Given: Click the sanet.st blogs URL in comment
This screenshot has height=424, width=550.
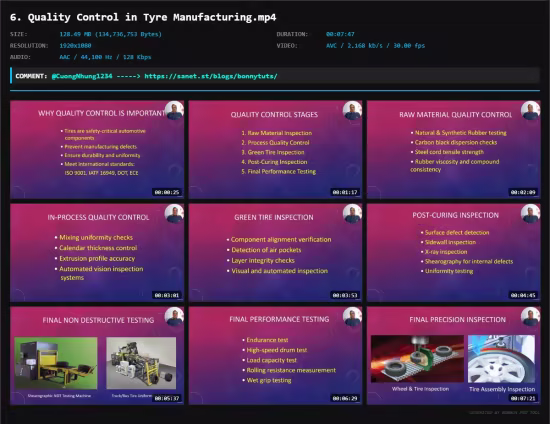Looking at the screenshot, I should pyautogui.click(x=211, y=76).
